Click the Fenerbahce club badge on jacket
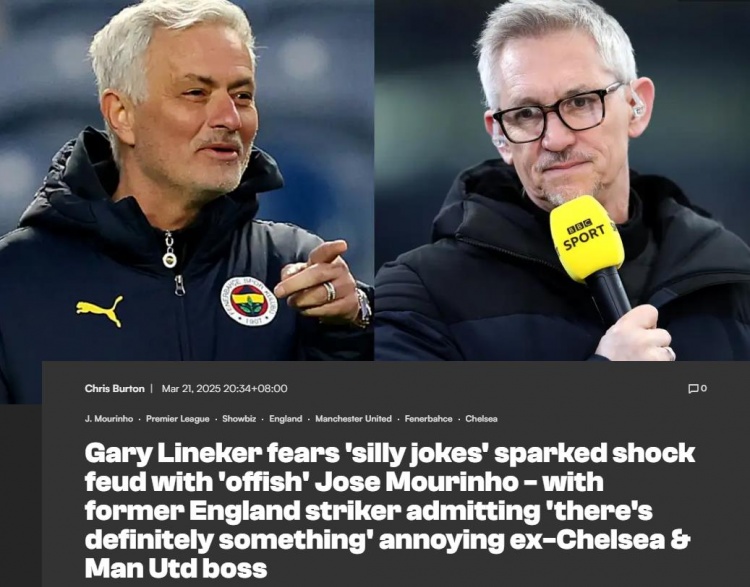 (x=249, y=301)
